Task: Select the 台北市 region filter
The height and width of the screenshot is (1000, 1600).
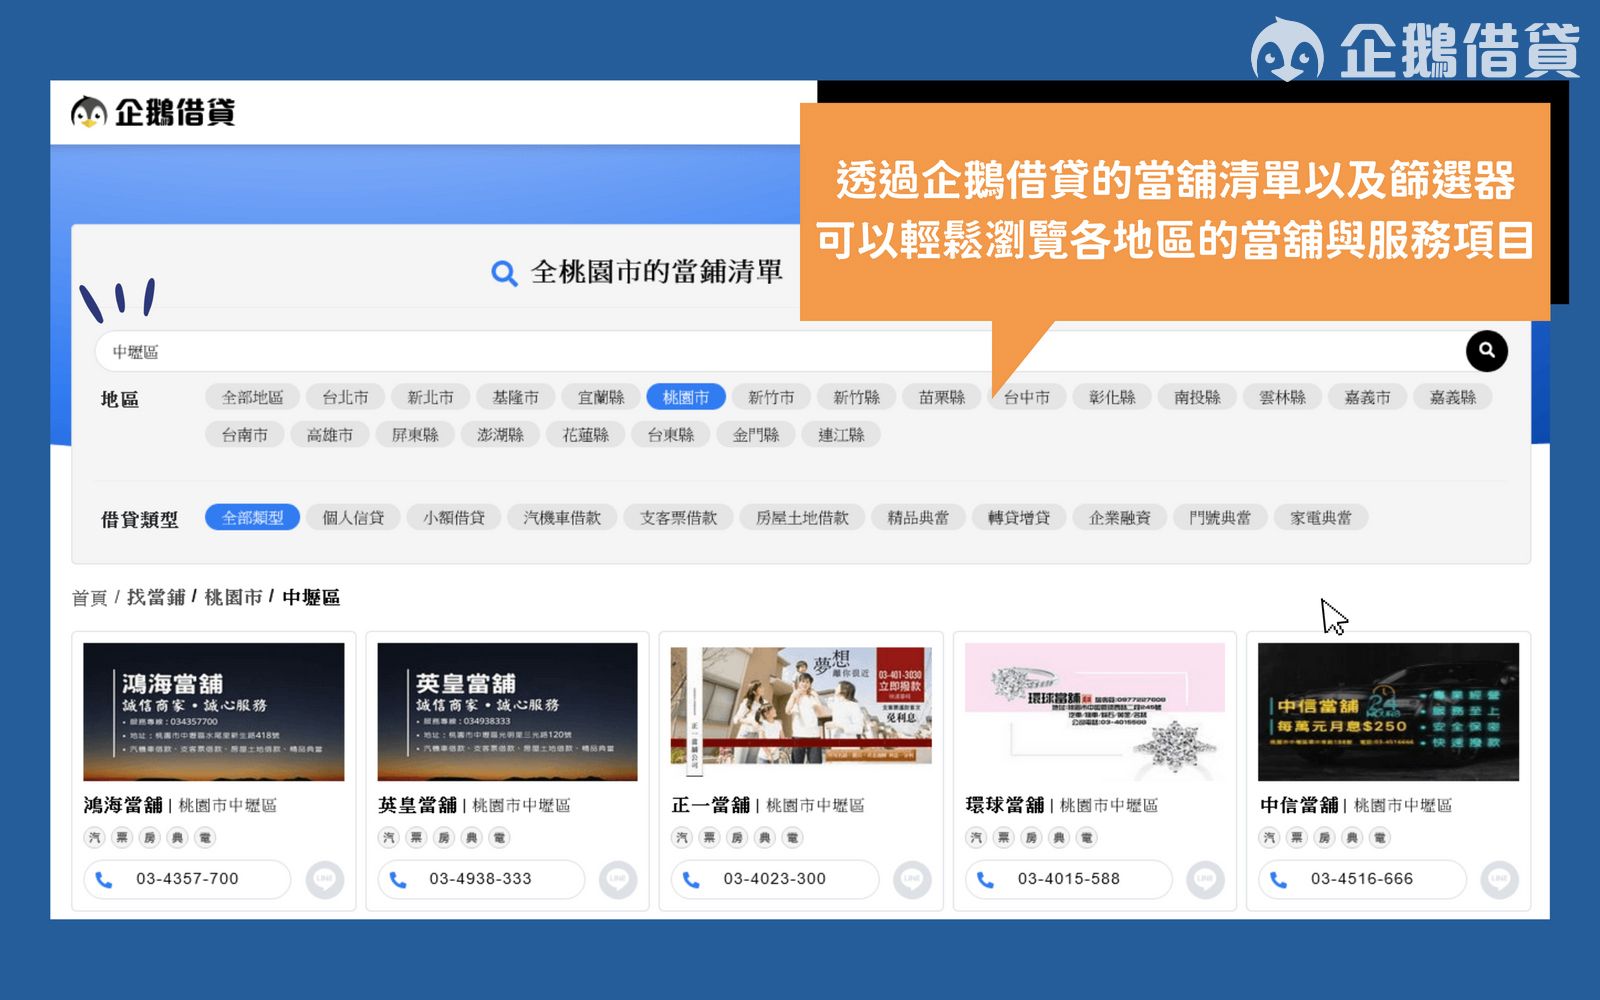Action: click(345, 397)
